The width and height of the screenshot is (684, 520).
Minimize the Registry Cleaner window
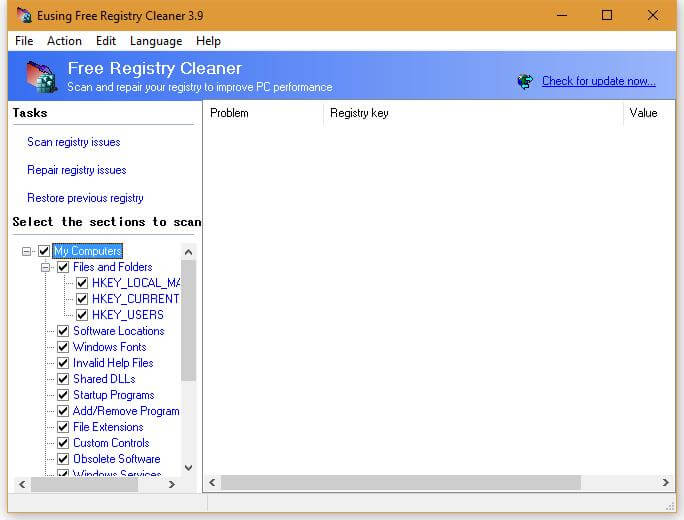(x=562, y=15)
